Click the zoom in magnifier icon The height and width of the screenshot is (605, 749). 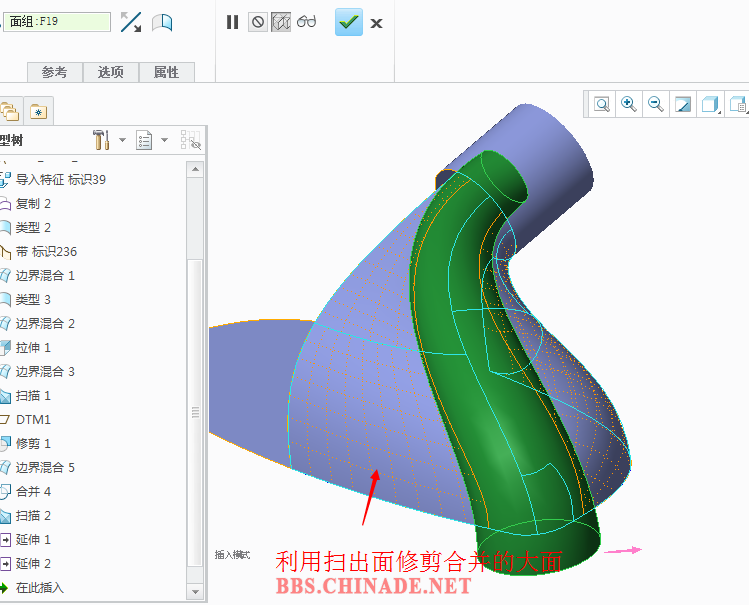(x=629, y=104)
